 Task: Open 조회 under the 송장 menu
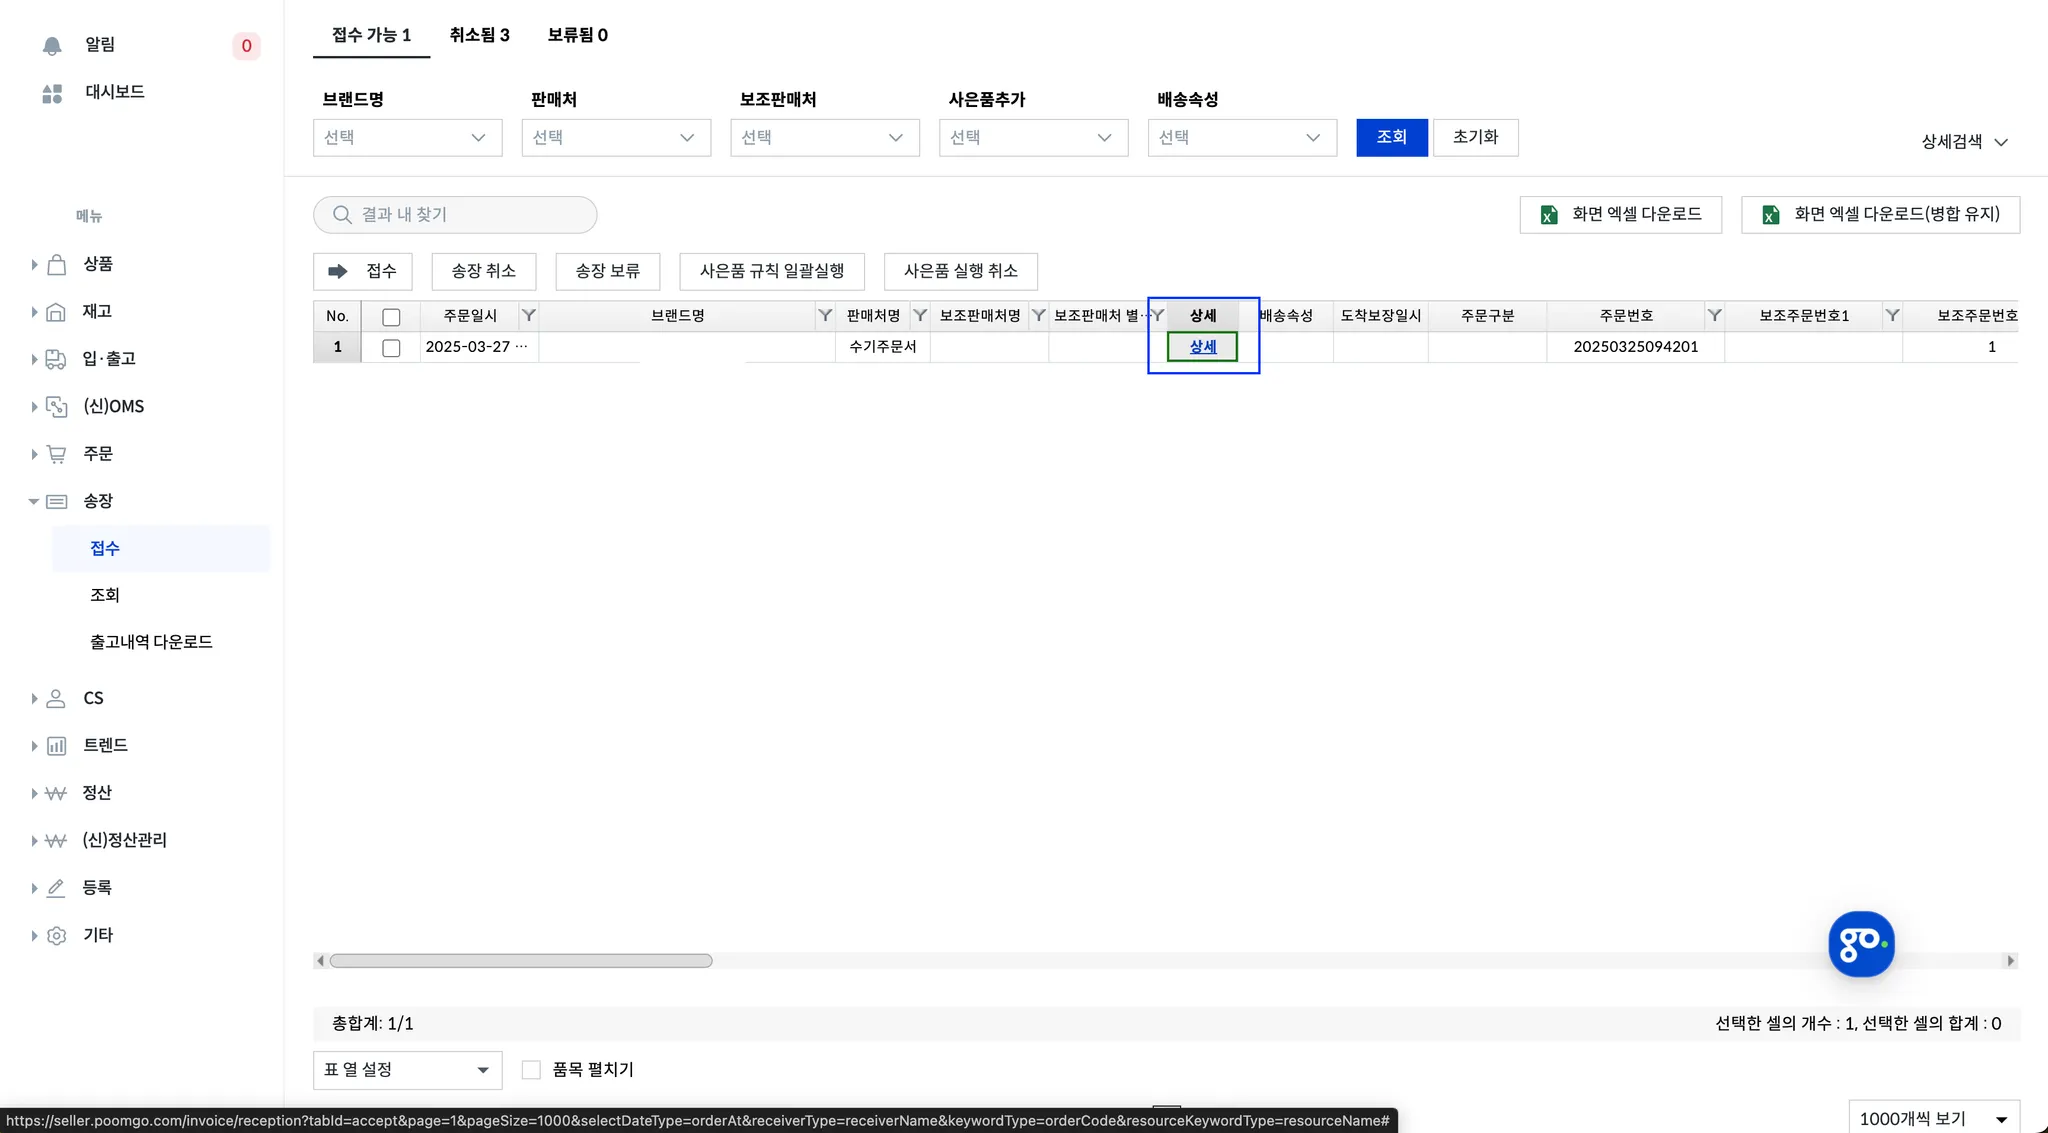(x=105, y=595)
